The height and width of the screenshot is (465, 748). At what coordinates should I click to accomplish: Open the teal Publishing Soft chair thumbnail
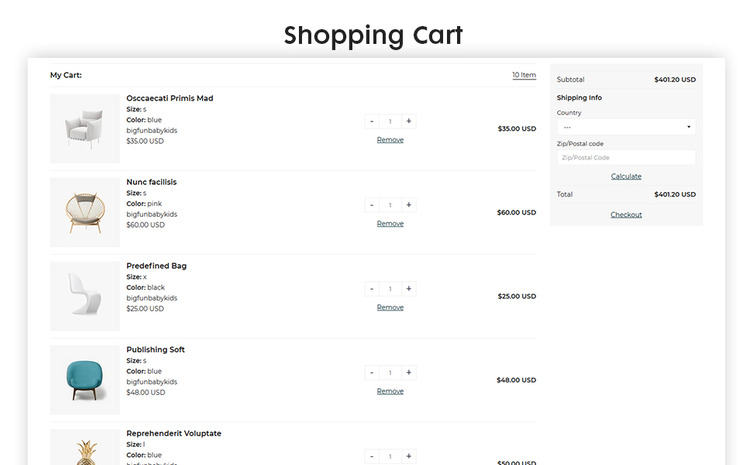coord(85,380)
